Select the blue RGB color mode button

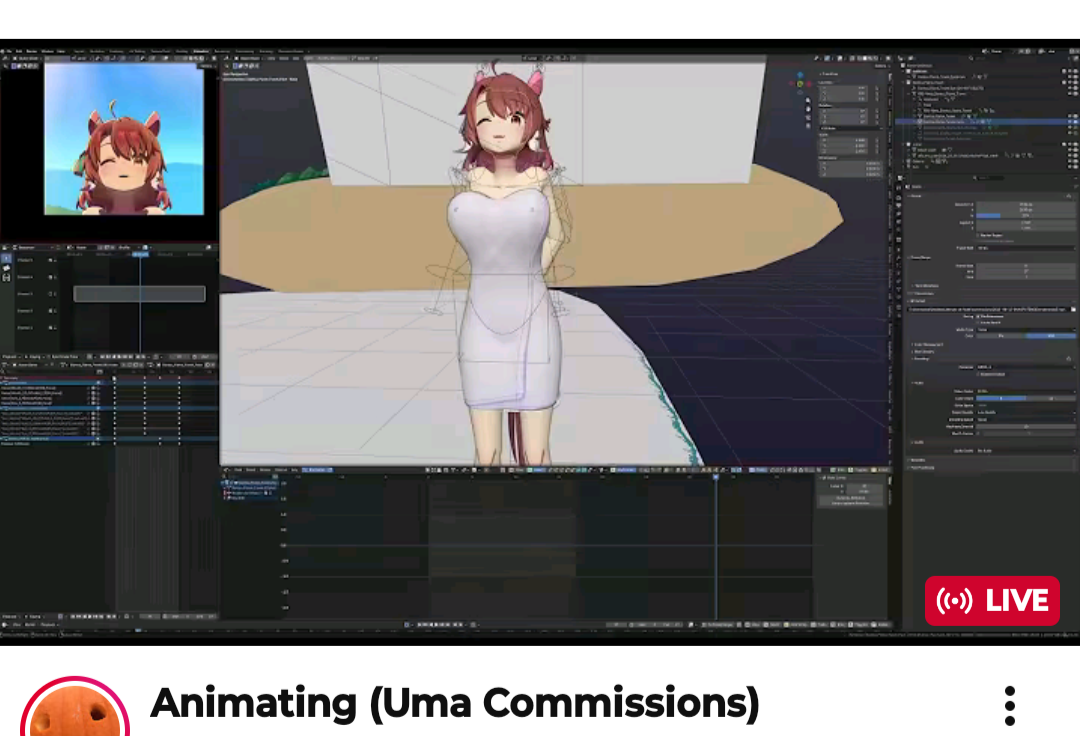tap(1050, 335)
